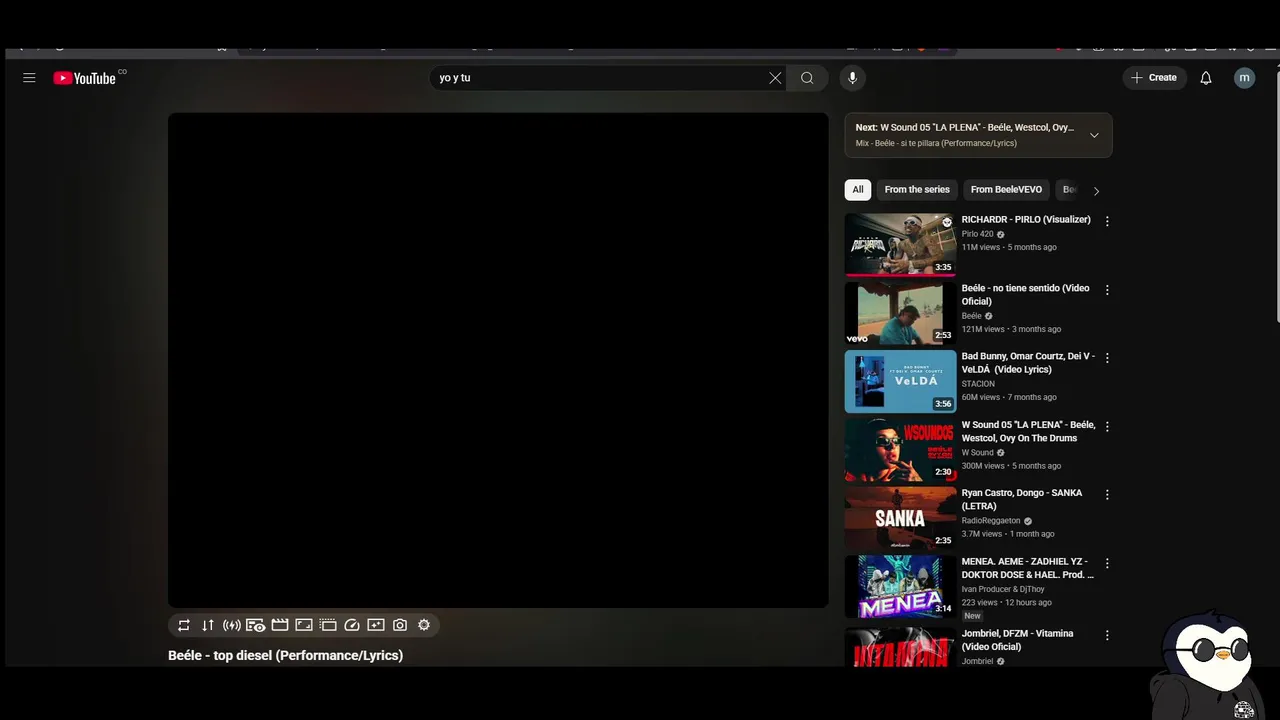
Task: Open the pop-up player icon
Action: point(328,625)
